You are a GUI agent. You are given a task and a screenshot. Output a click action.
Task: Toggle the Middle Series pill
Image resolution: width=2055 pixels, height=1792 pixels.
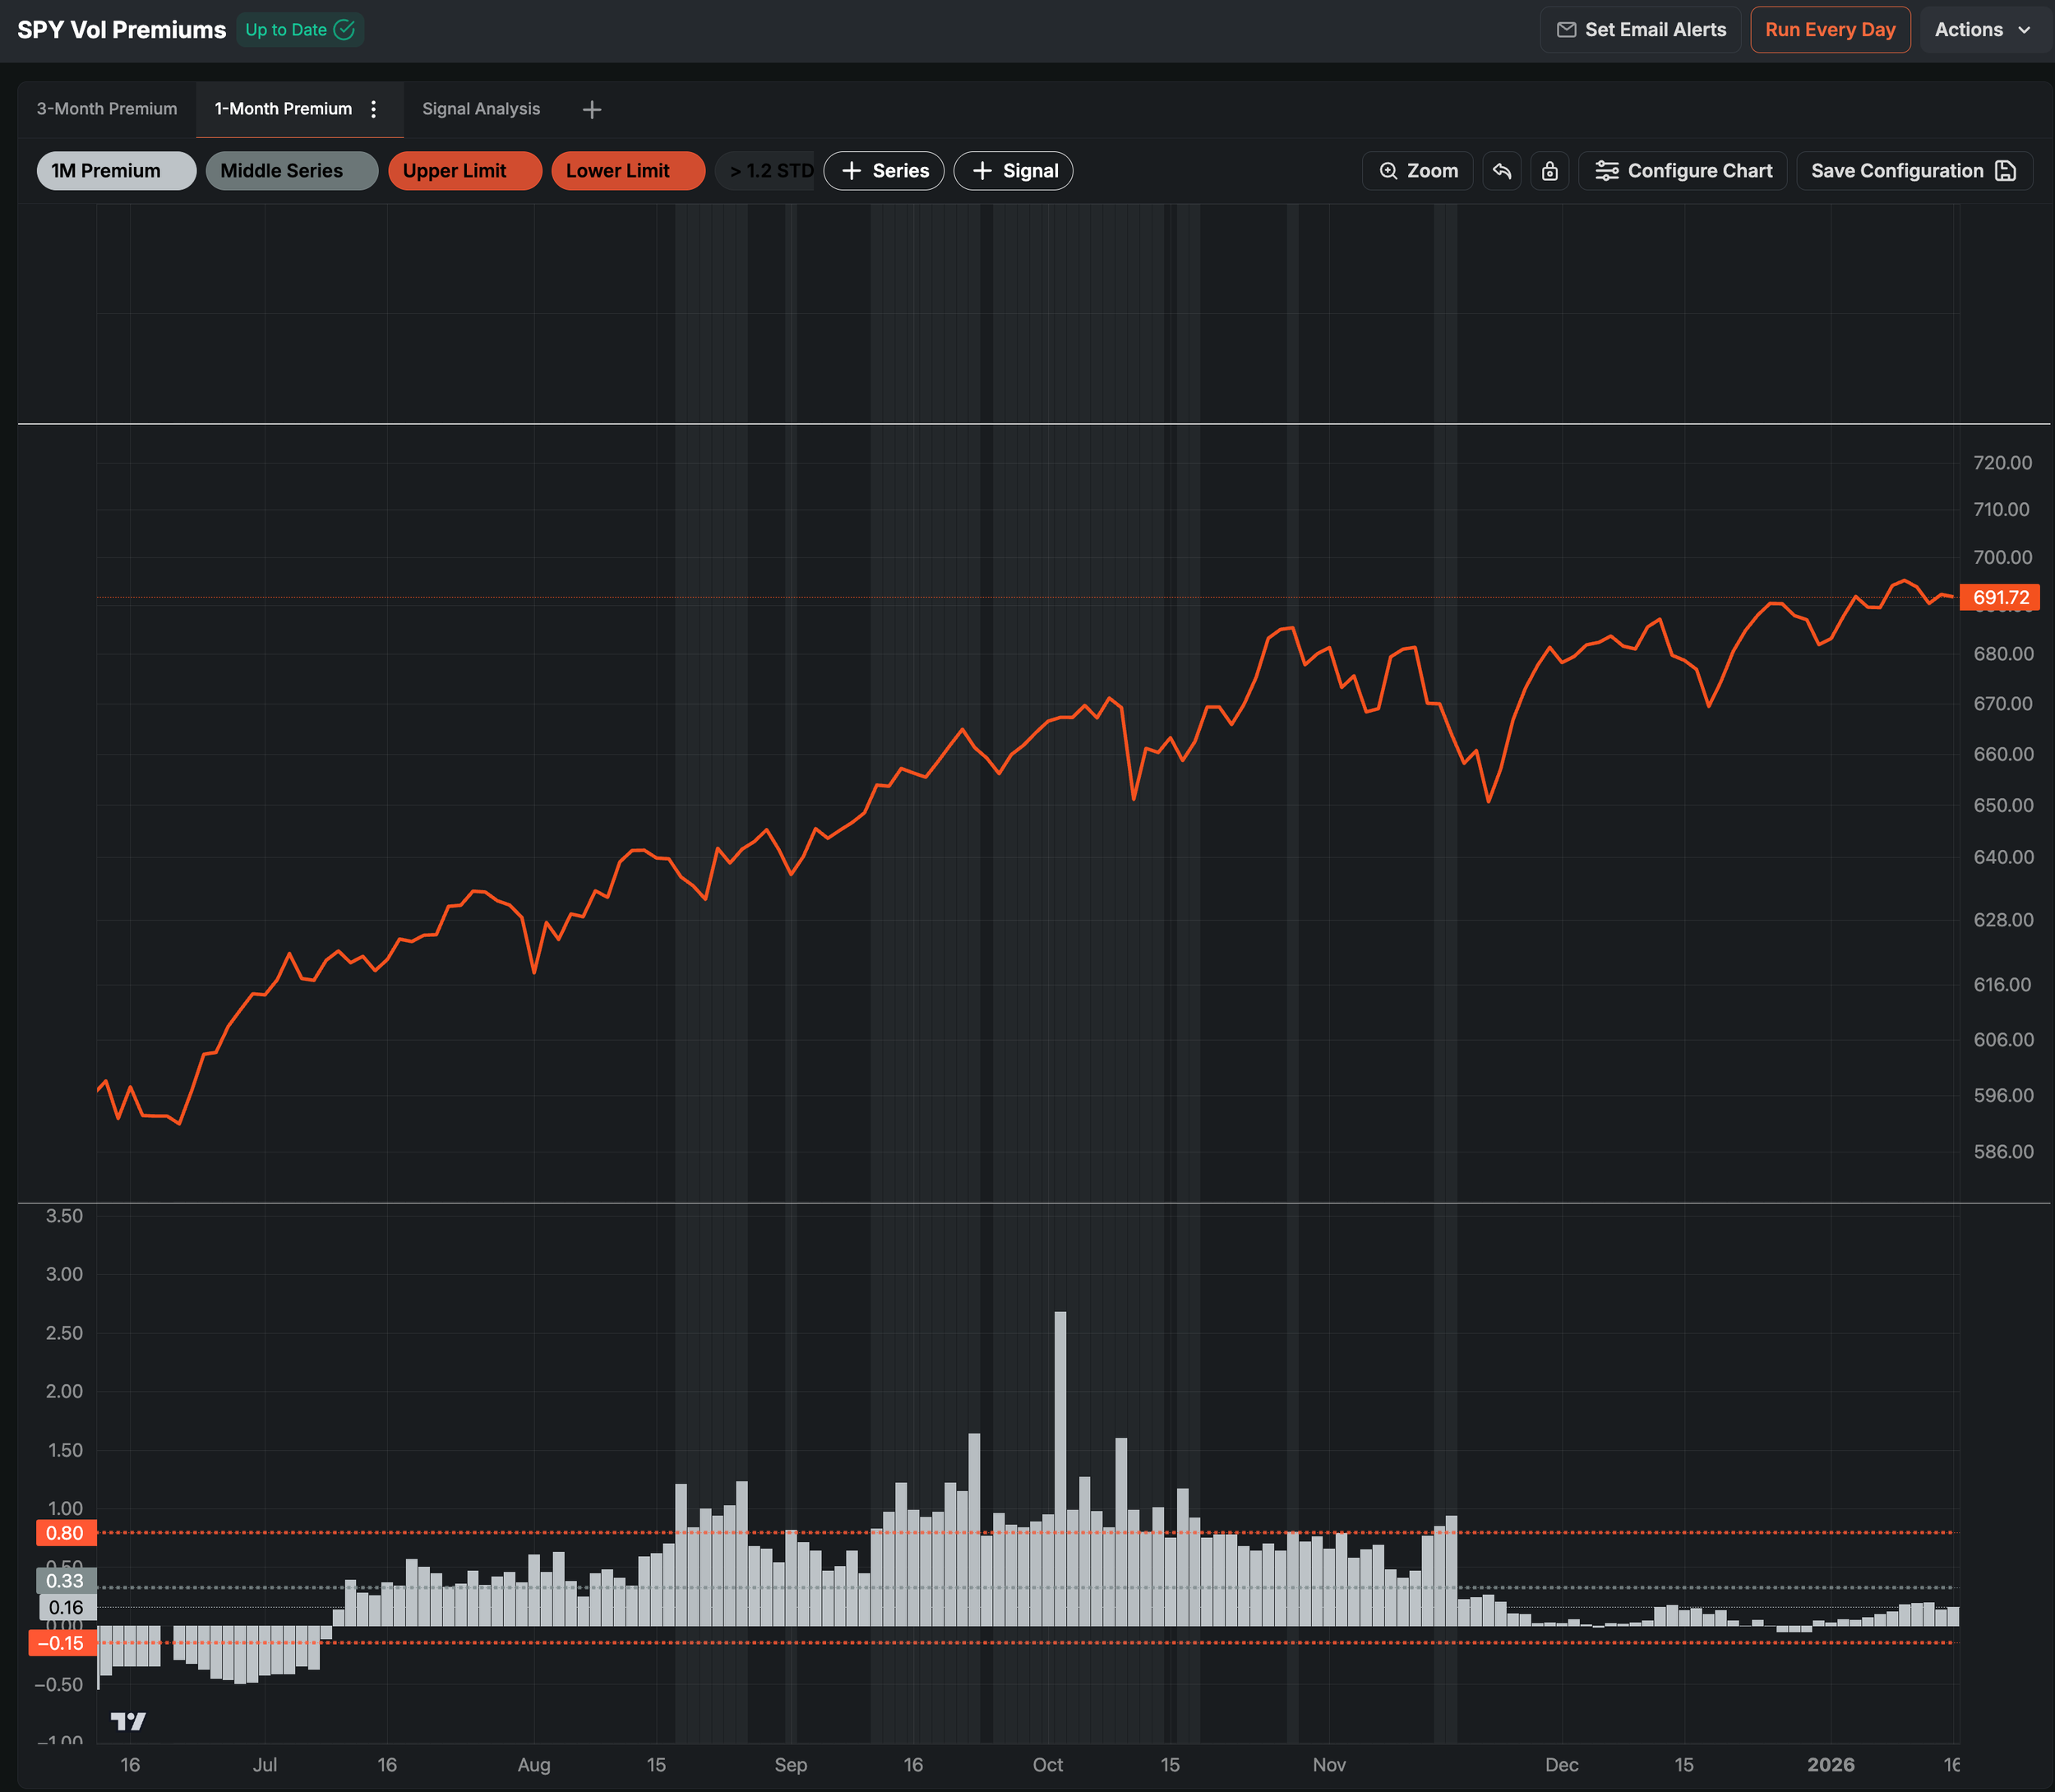(x=291, y=171)
